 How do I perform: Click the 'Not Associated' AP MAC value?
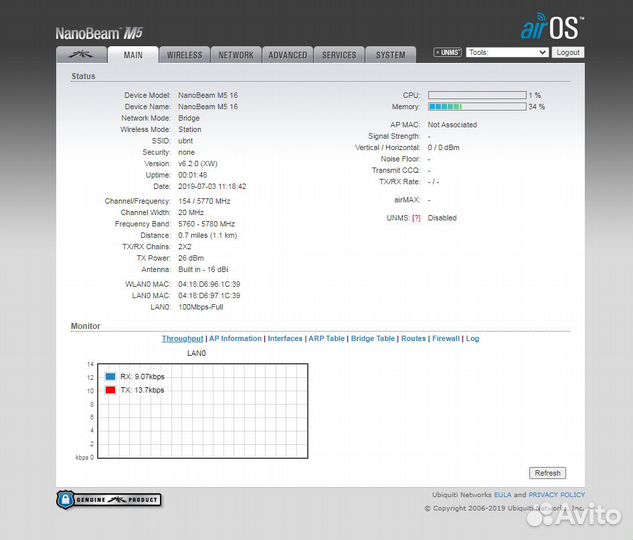(452, 125)
